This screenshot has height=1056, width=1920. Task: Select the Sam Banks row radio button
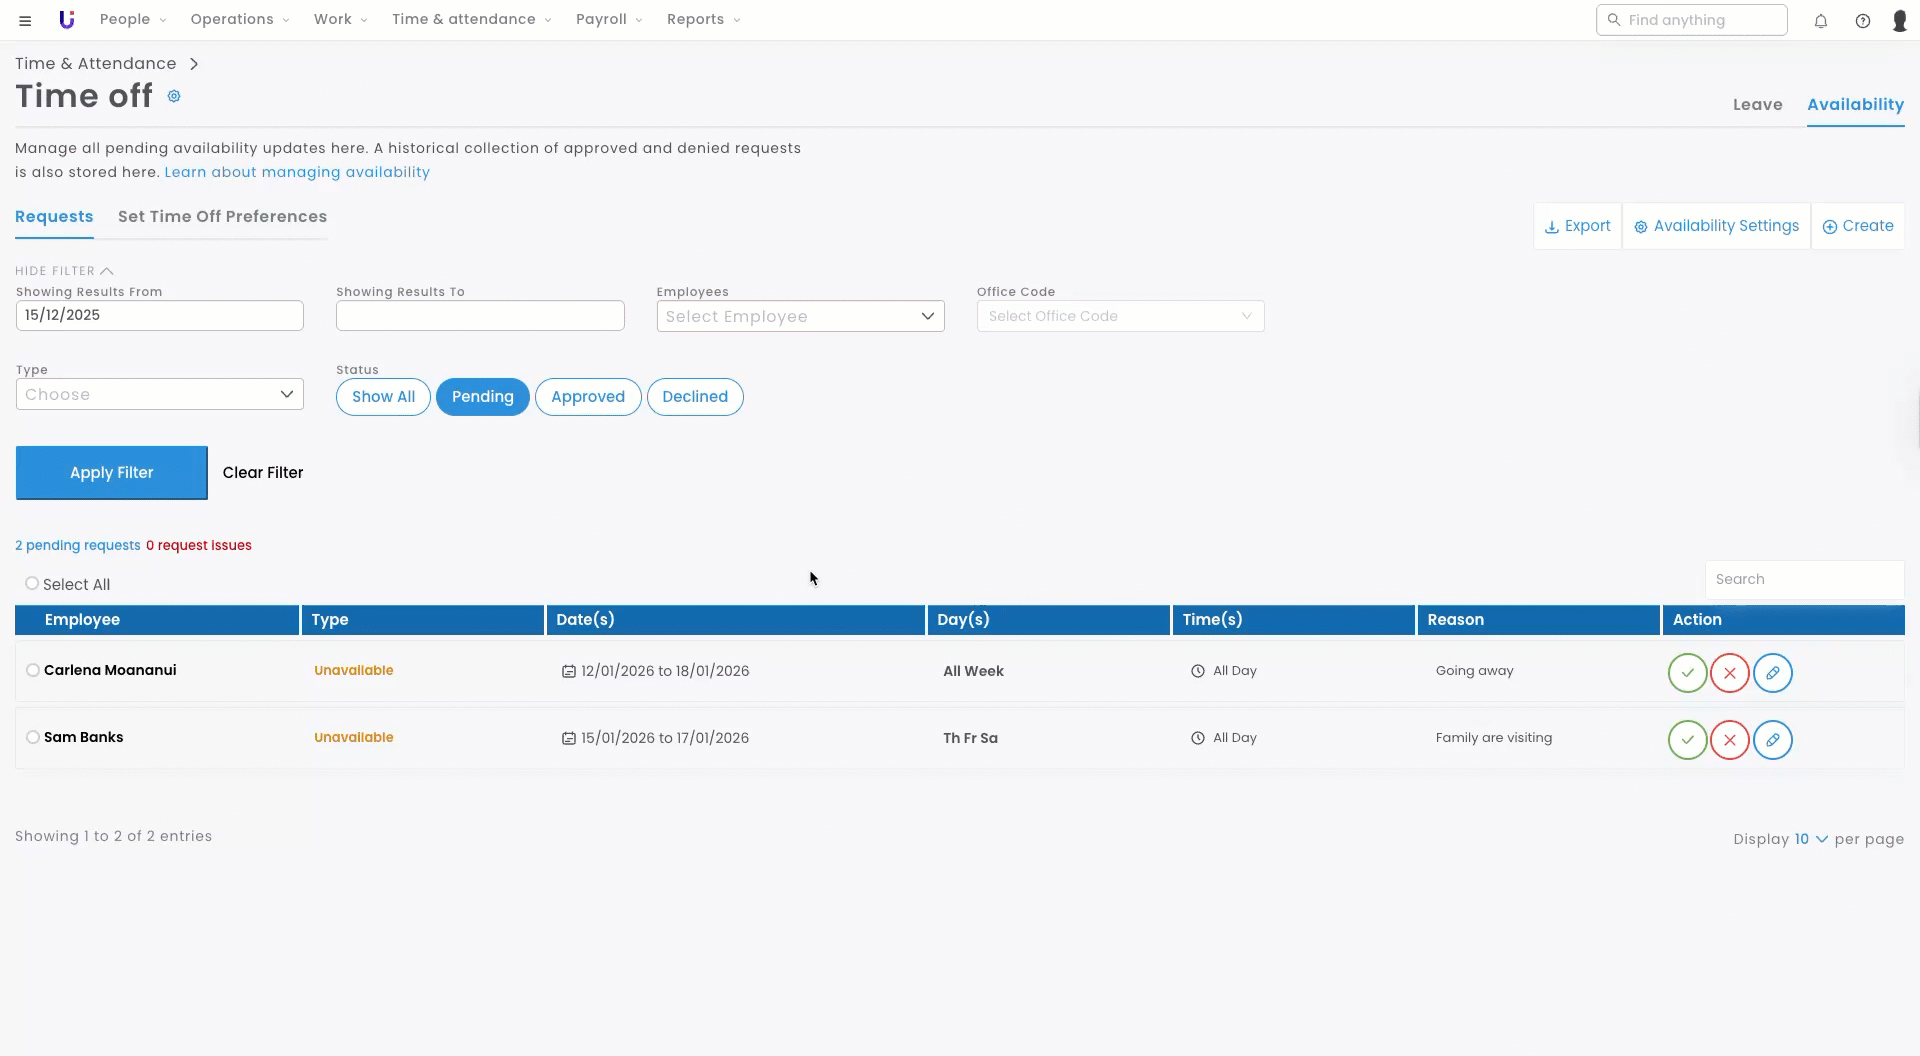pos(33,737)
